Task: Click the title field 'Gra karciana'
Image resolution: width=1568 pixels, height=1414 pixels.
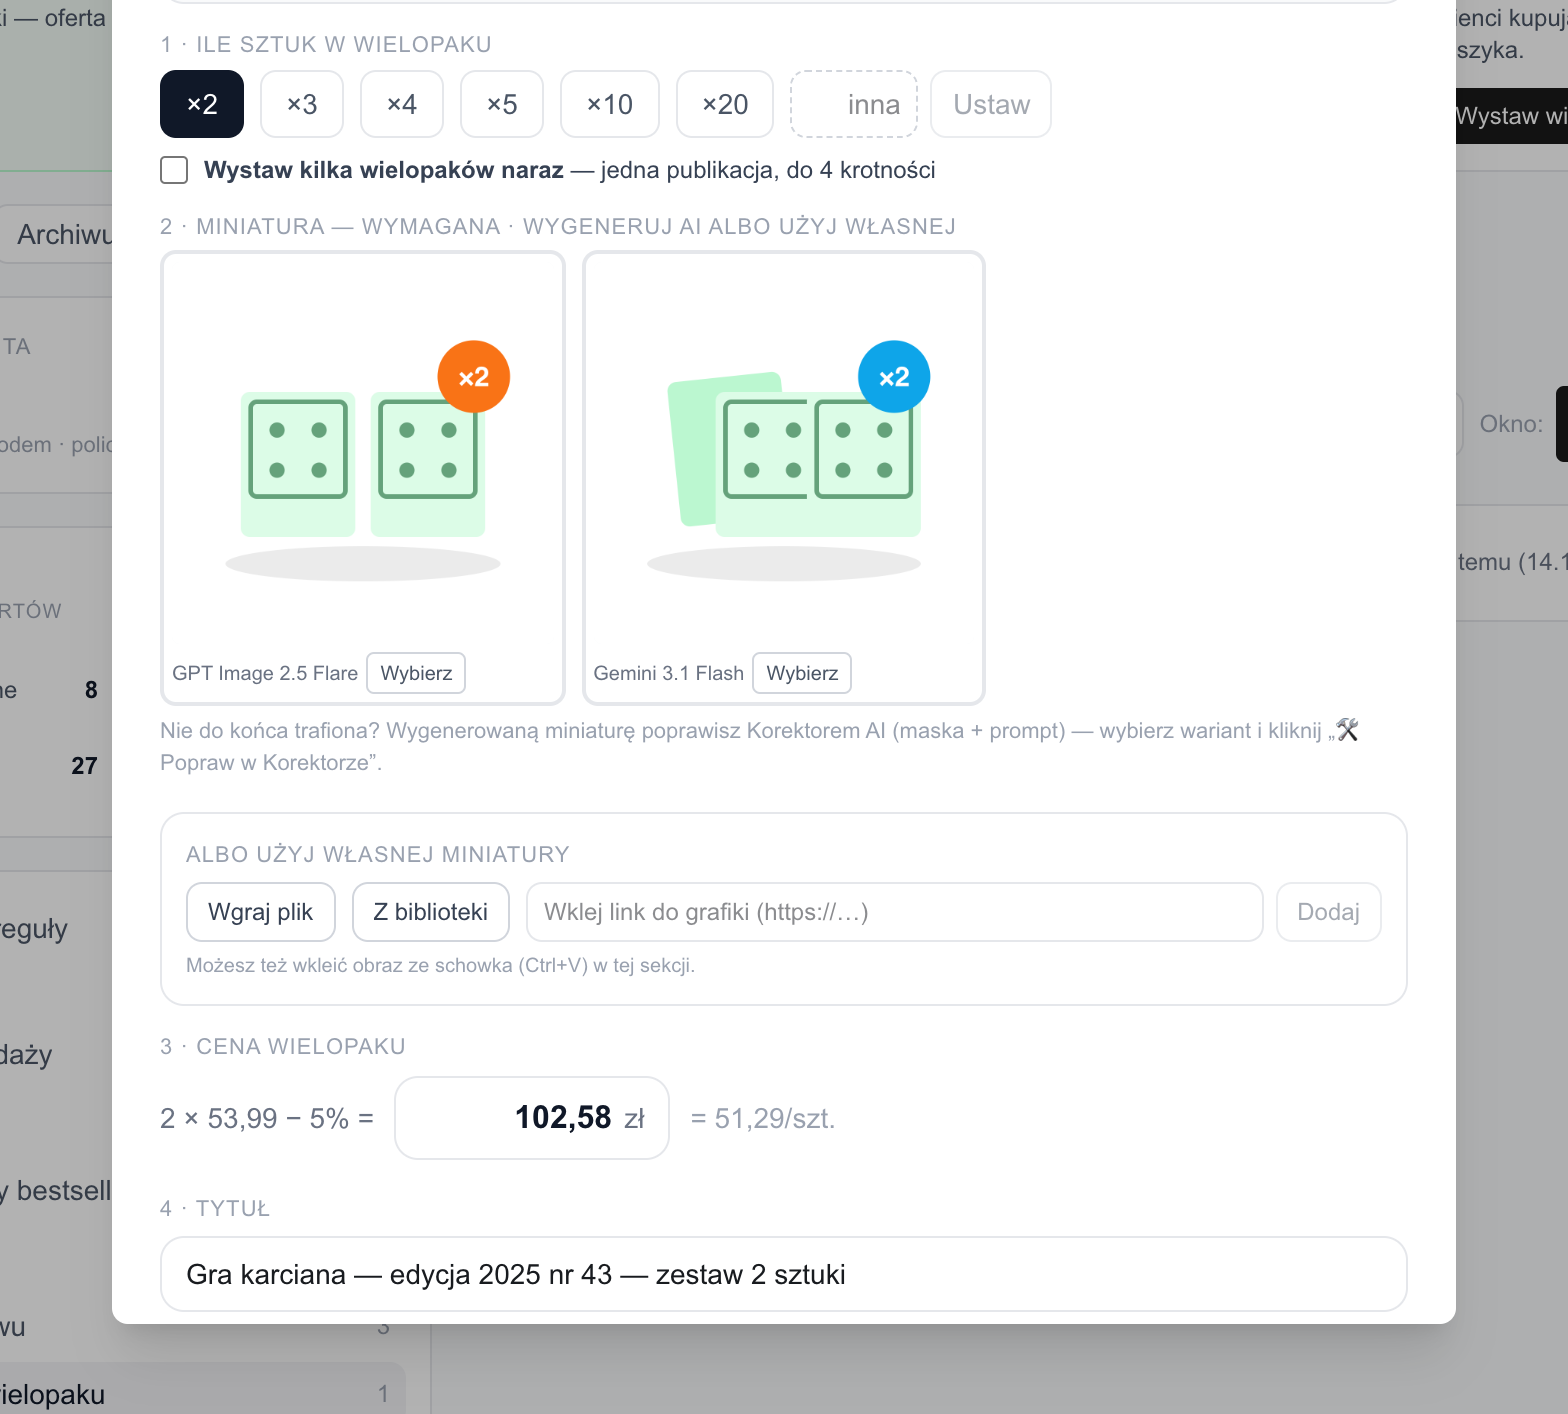Action: (784, 1274)
